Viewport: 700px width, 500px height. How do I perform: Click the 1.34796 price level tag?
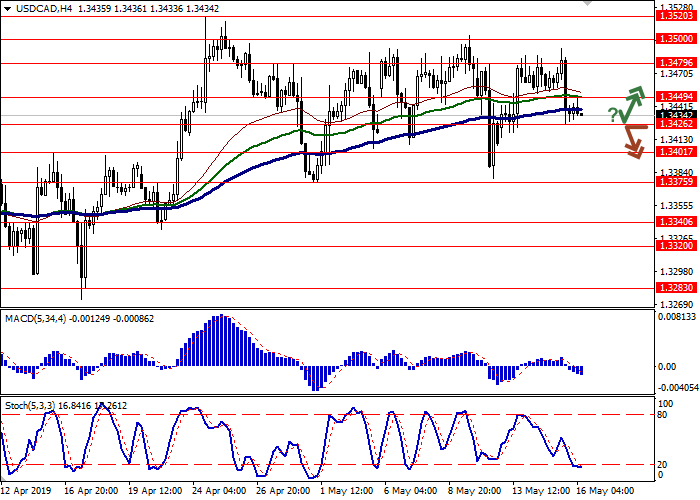click(x=674, y=62)
